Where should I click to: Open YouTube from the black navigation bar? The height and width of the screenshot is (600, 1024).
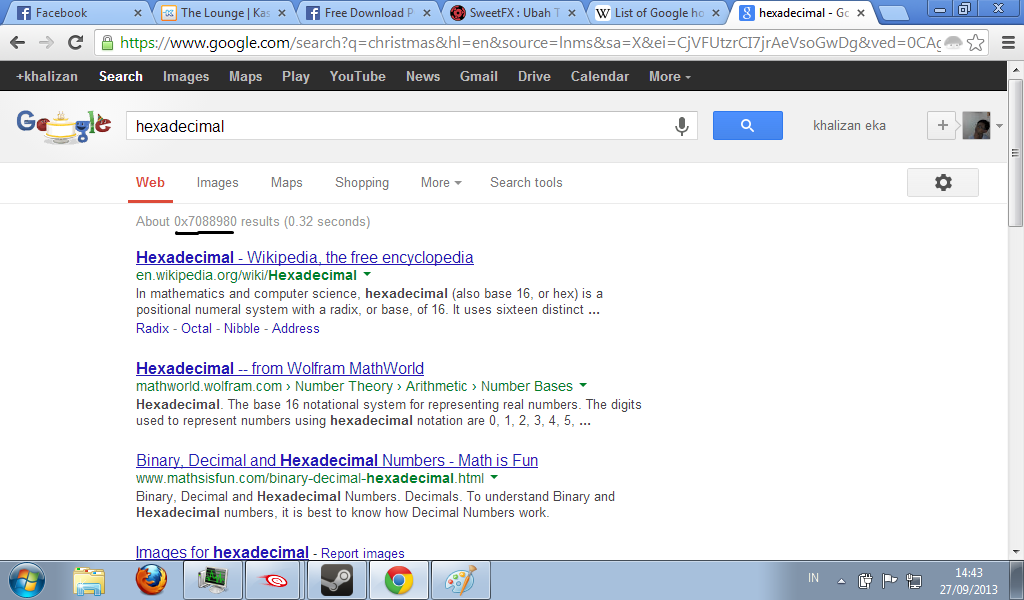pyautogui.click(x=357, y=76)
